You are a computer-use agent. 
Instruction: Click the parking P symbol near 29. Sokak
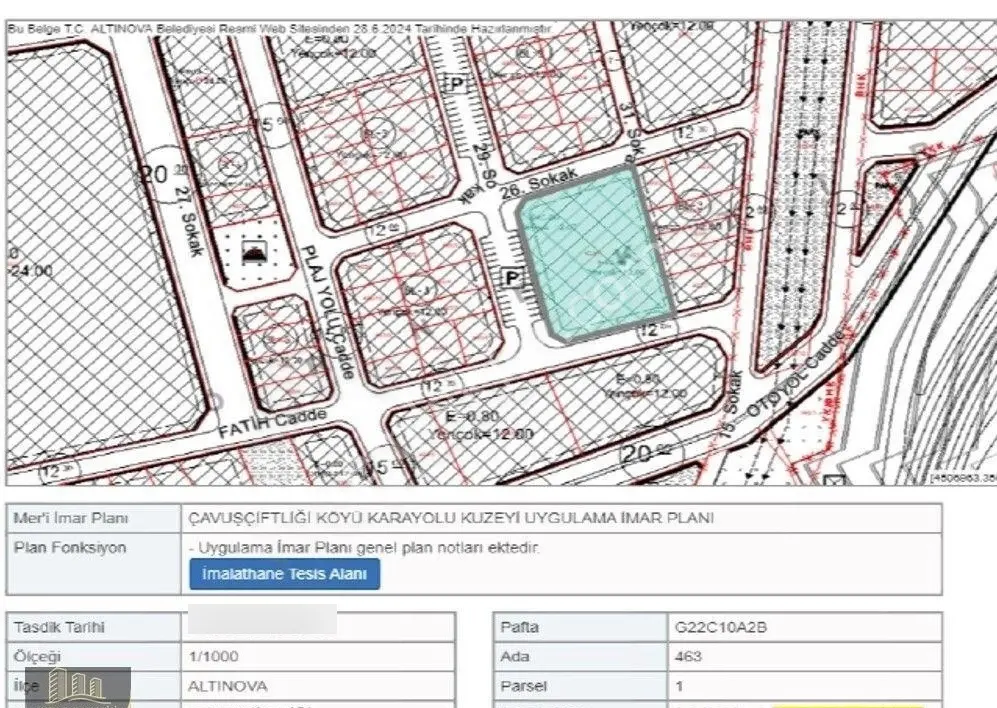455,84
